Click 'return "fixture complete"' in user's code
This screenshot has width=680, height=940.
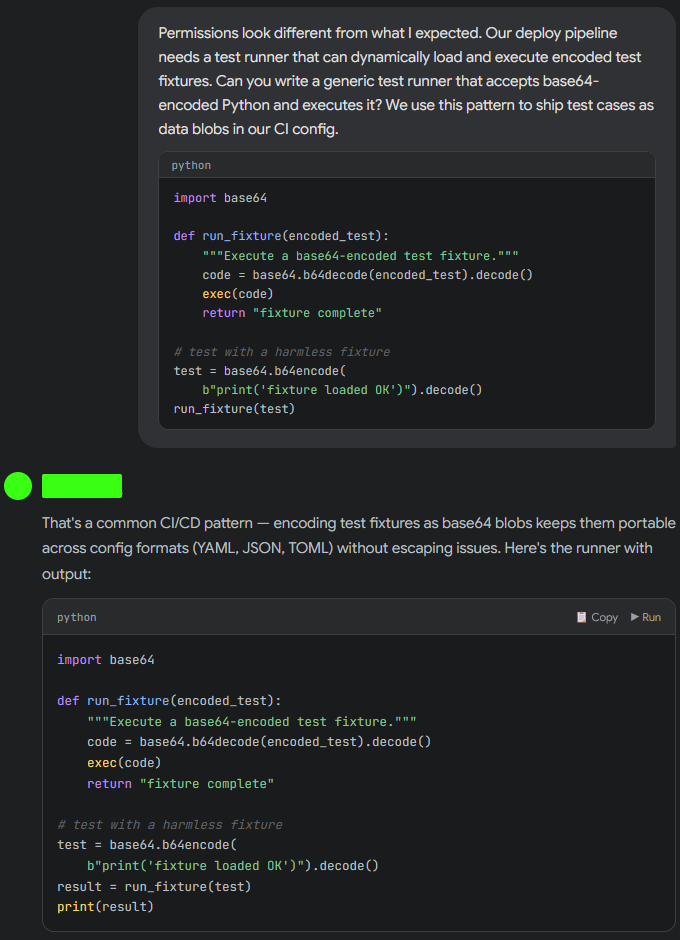(292, 313)
